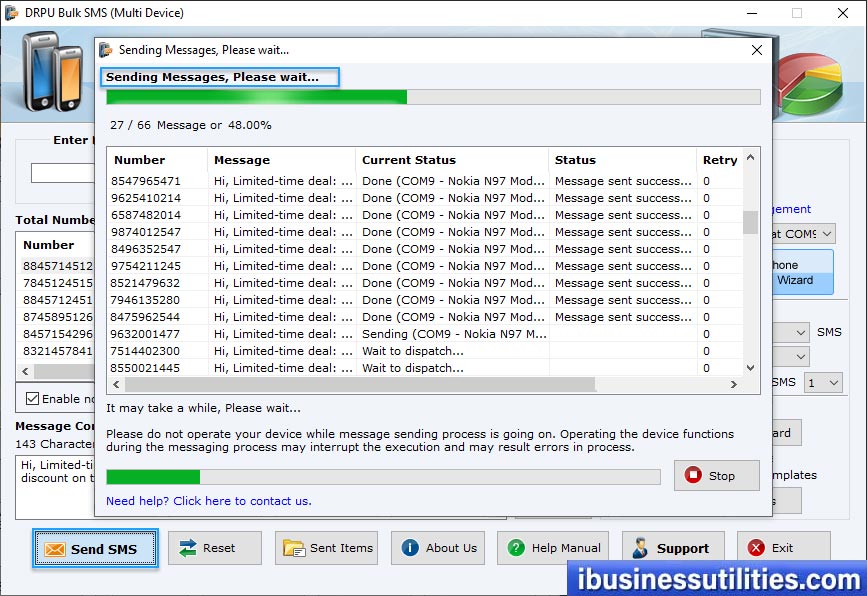This screenshot has width=867, height=596.
Task: Click the lower progress bar beside Stop
Action: coord(383,477)
